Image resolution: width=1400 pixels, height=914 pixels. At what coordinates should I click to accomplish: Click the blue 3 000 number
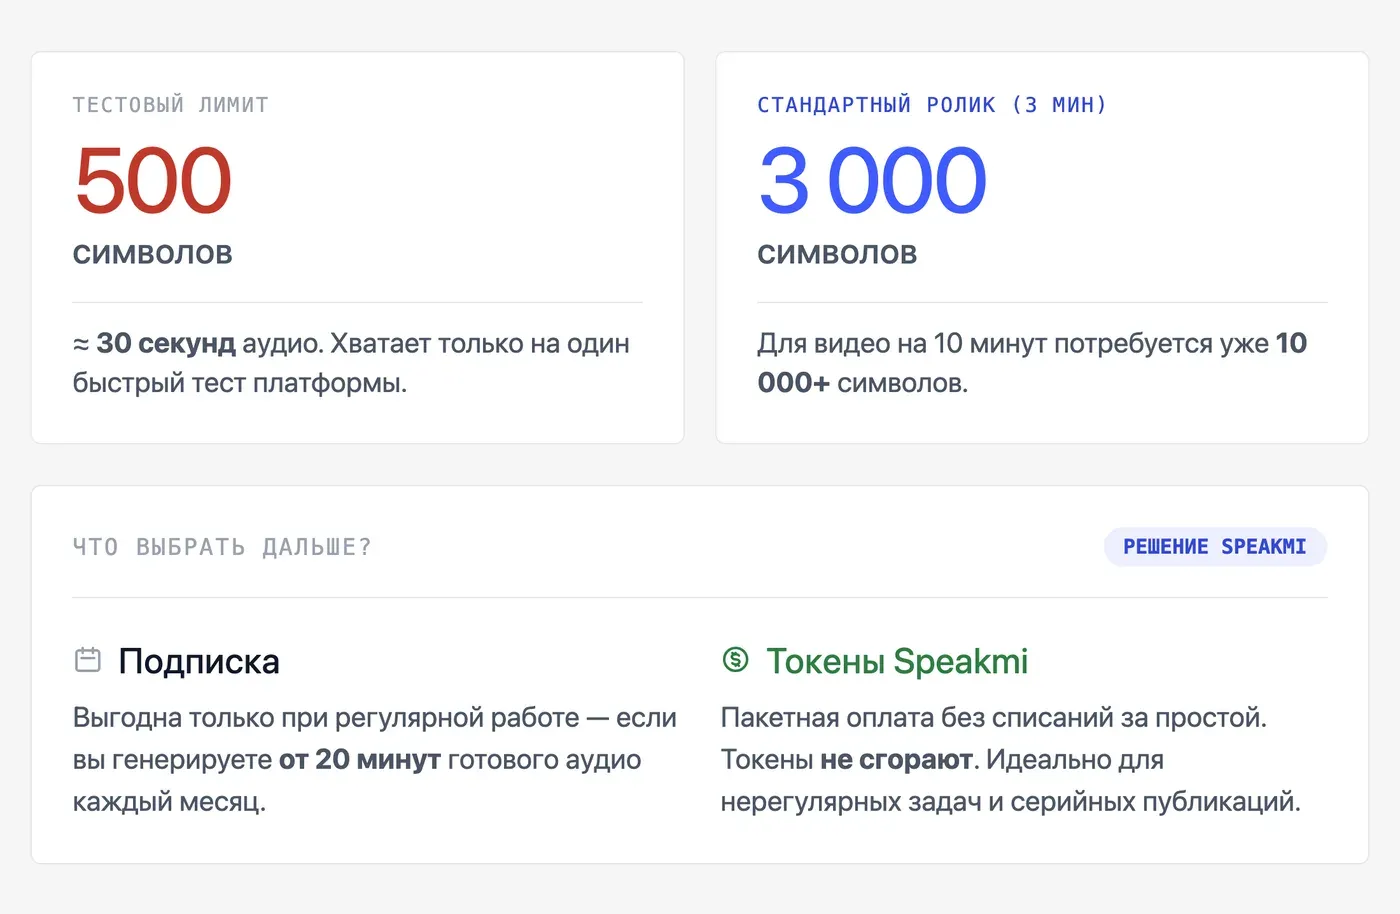click(x=872, y=181)
